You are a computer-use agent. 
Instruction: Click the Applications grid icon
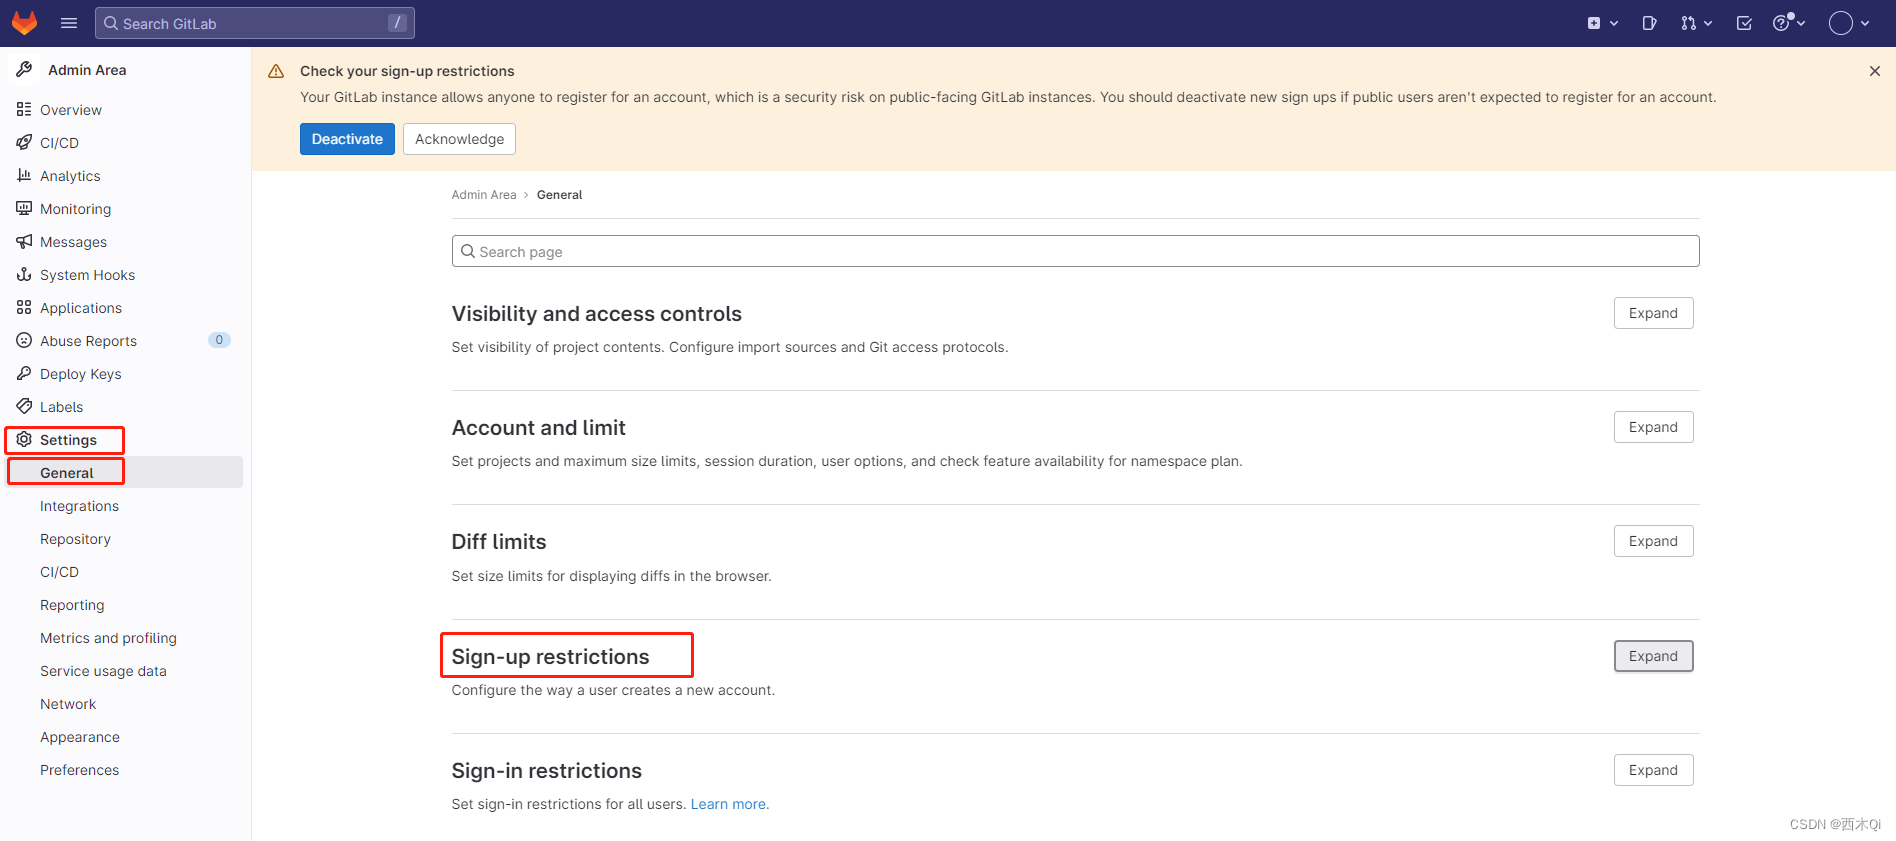pyautogui.click(x=24, y=307)
